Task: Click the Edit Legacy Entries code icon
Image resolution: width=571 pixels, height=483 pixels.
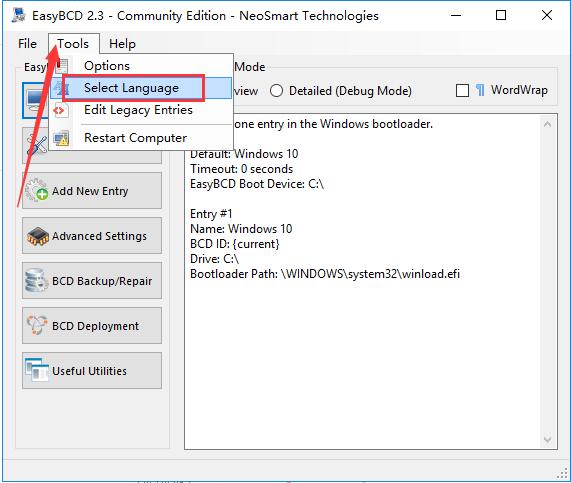Action: coord(59,110)
